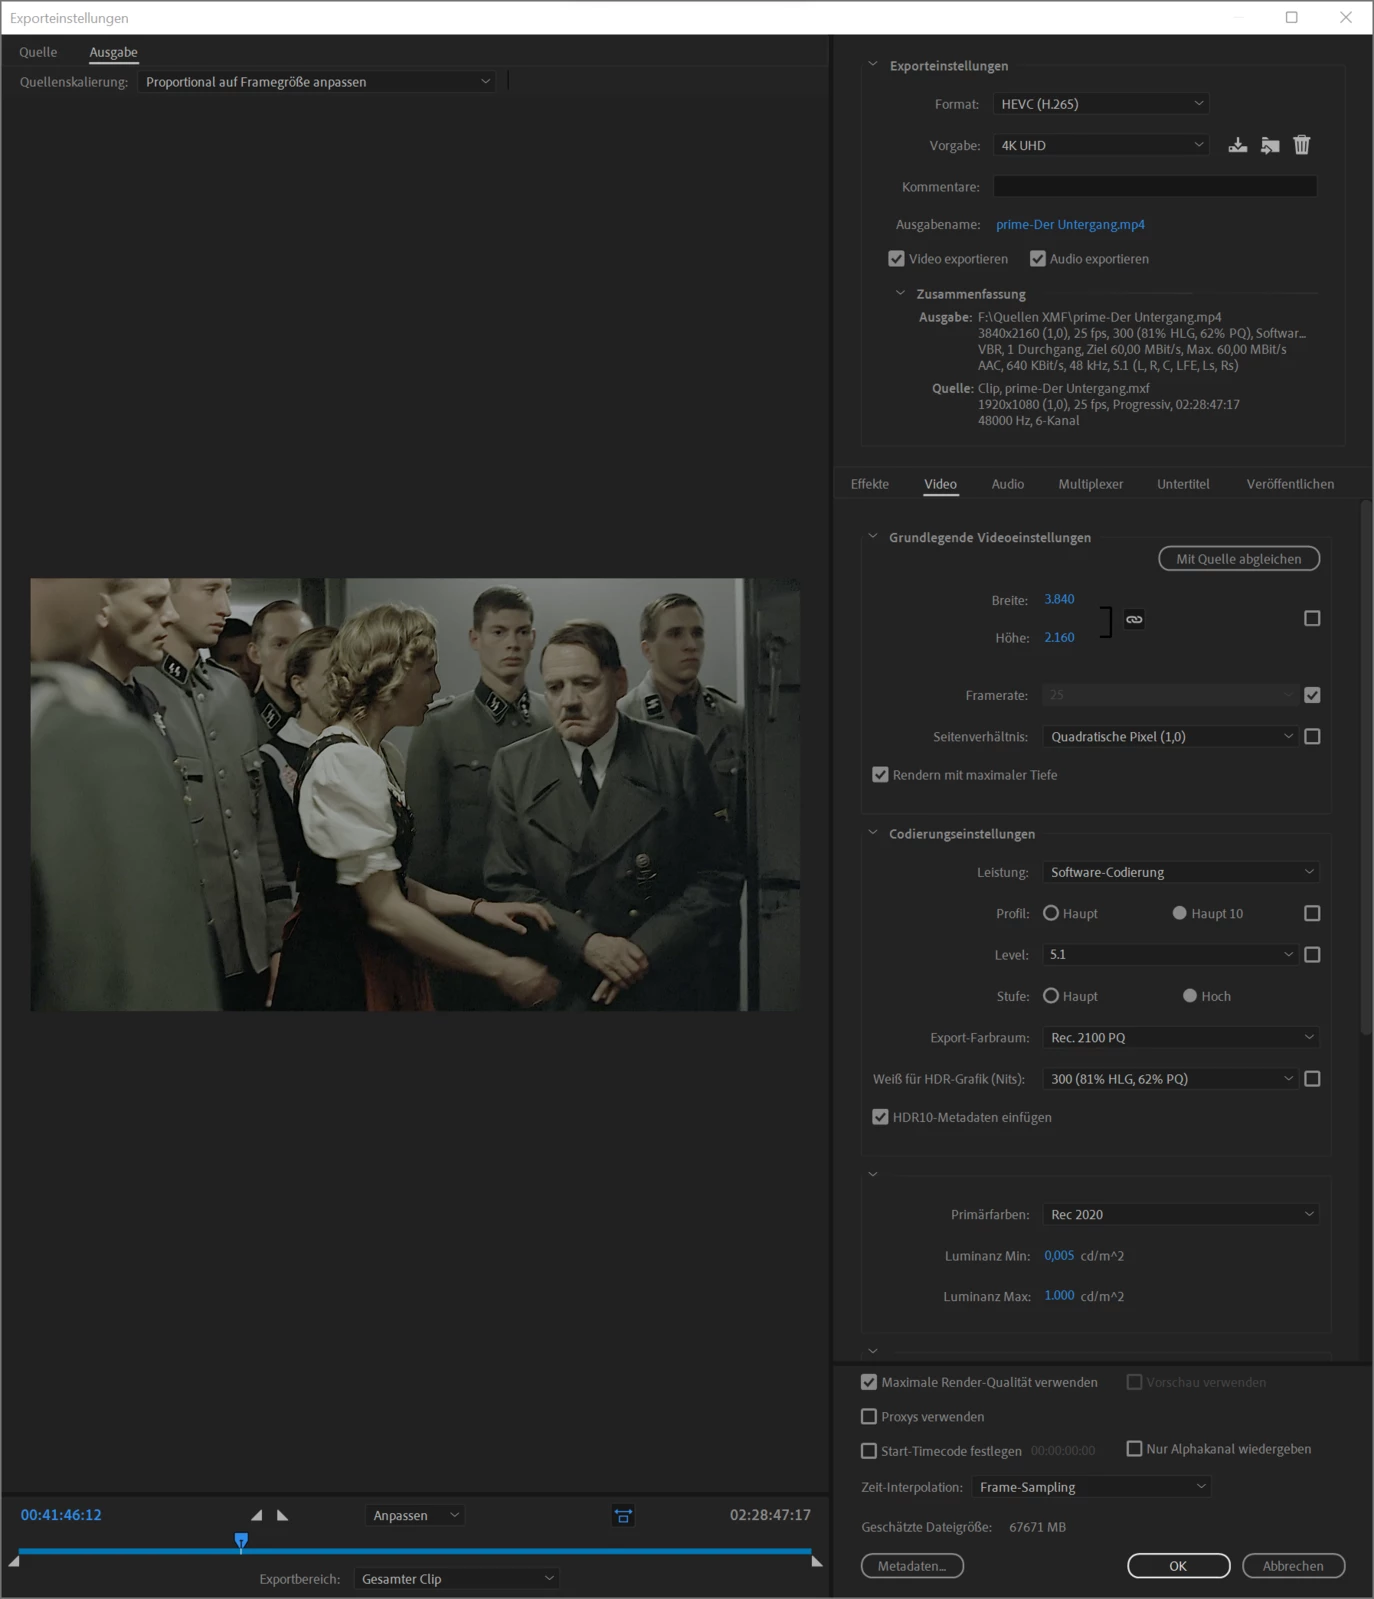Click Mit Quelle abgleichen button
Screen dimensions: 1374x1599
coord(1239,559)
